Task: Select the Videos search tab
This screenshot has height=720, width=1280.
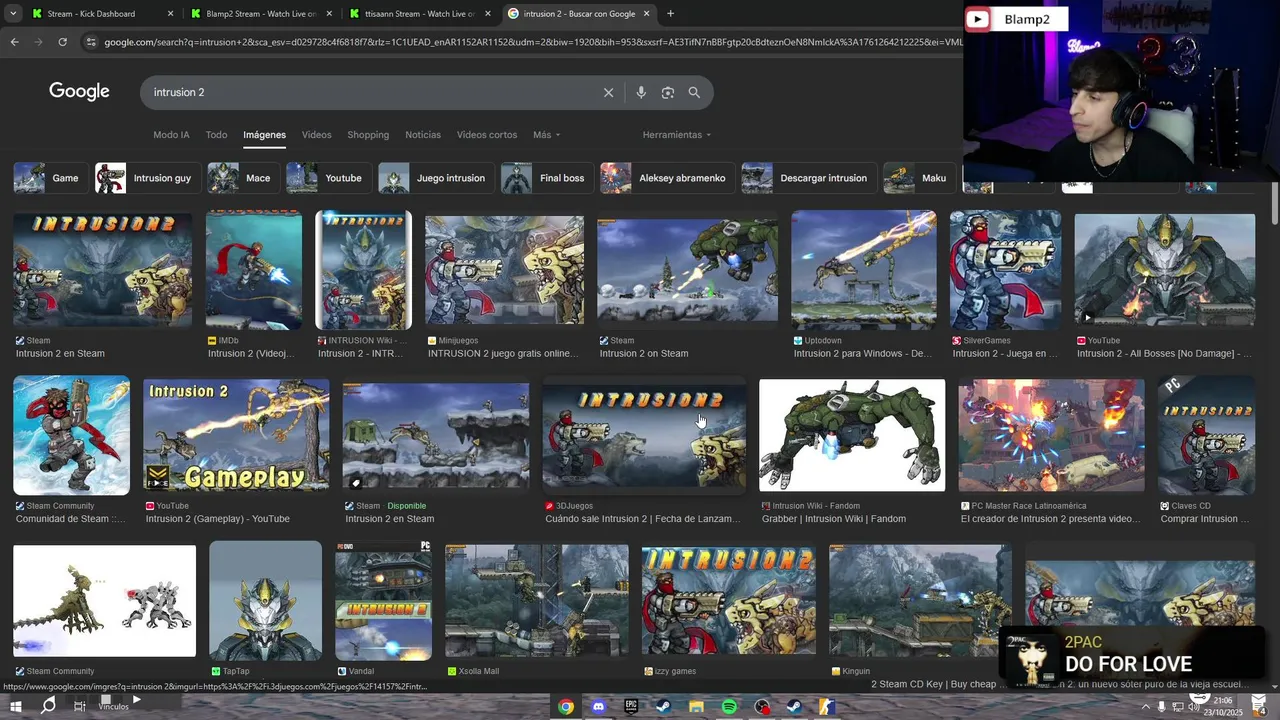Action: click(316, 135)
